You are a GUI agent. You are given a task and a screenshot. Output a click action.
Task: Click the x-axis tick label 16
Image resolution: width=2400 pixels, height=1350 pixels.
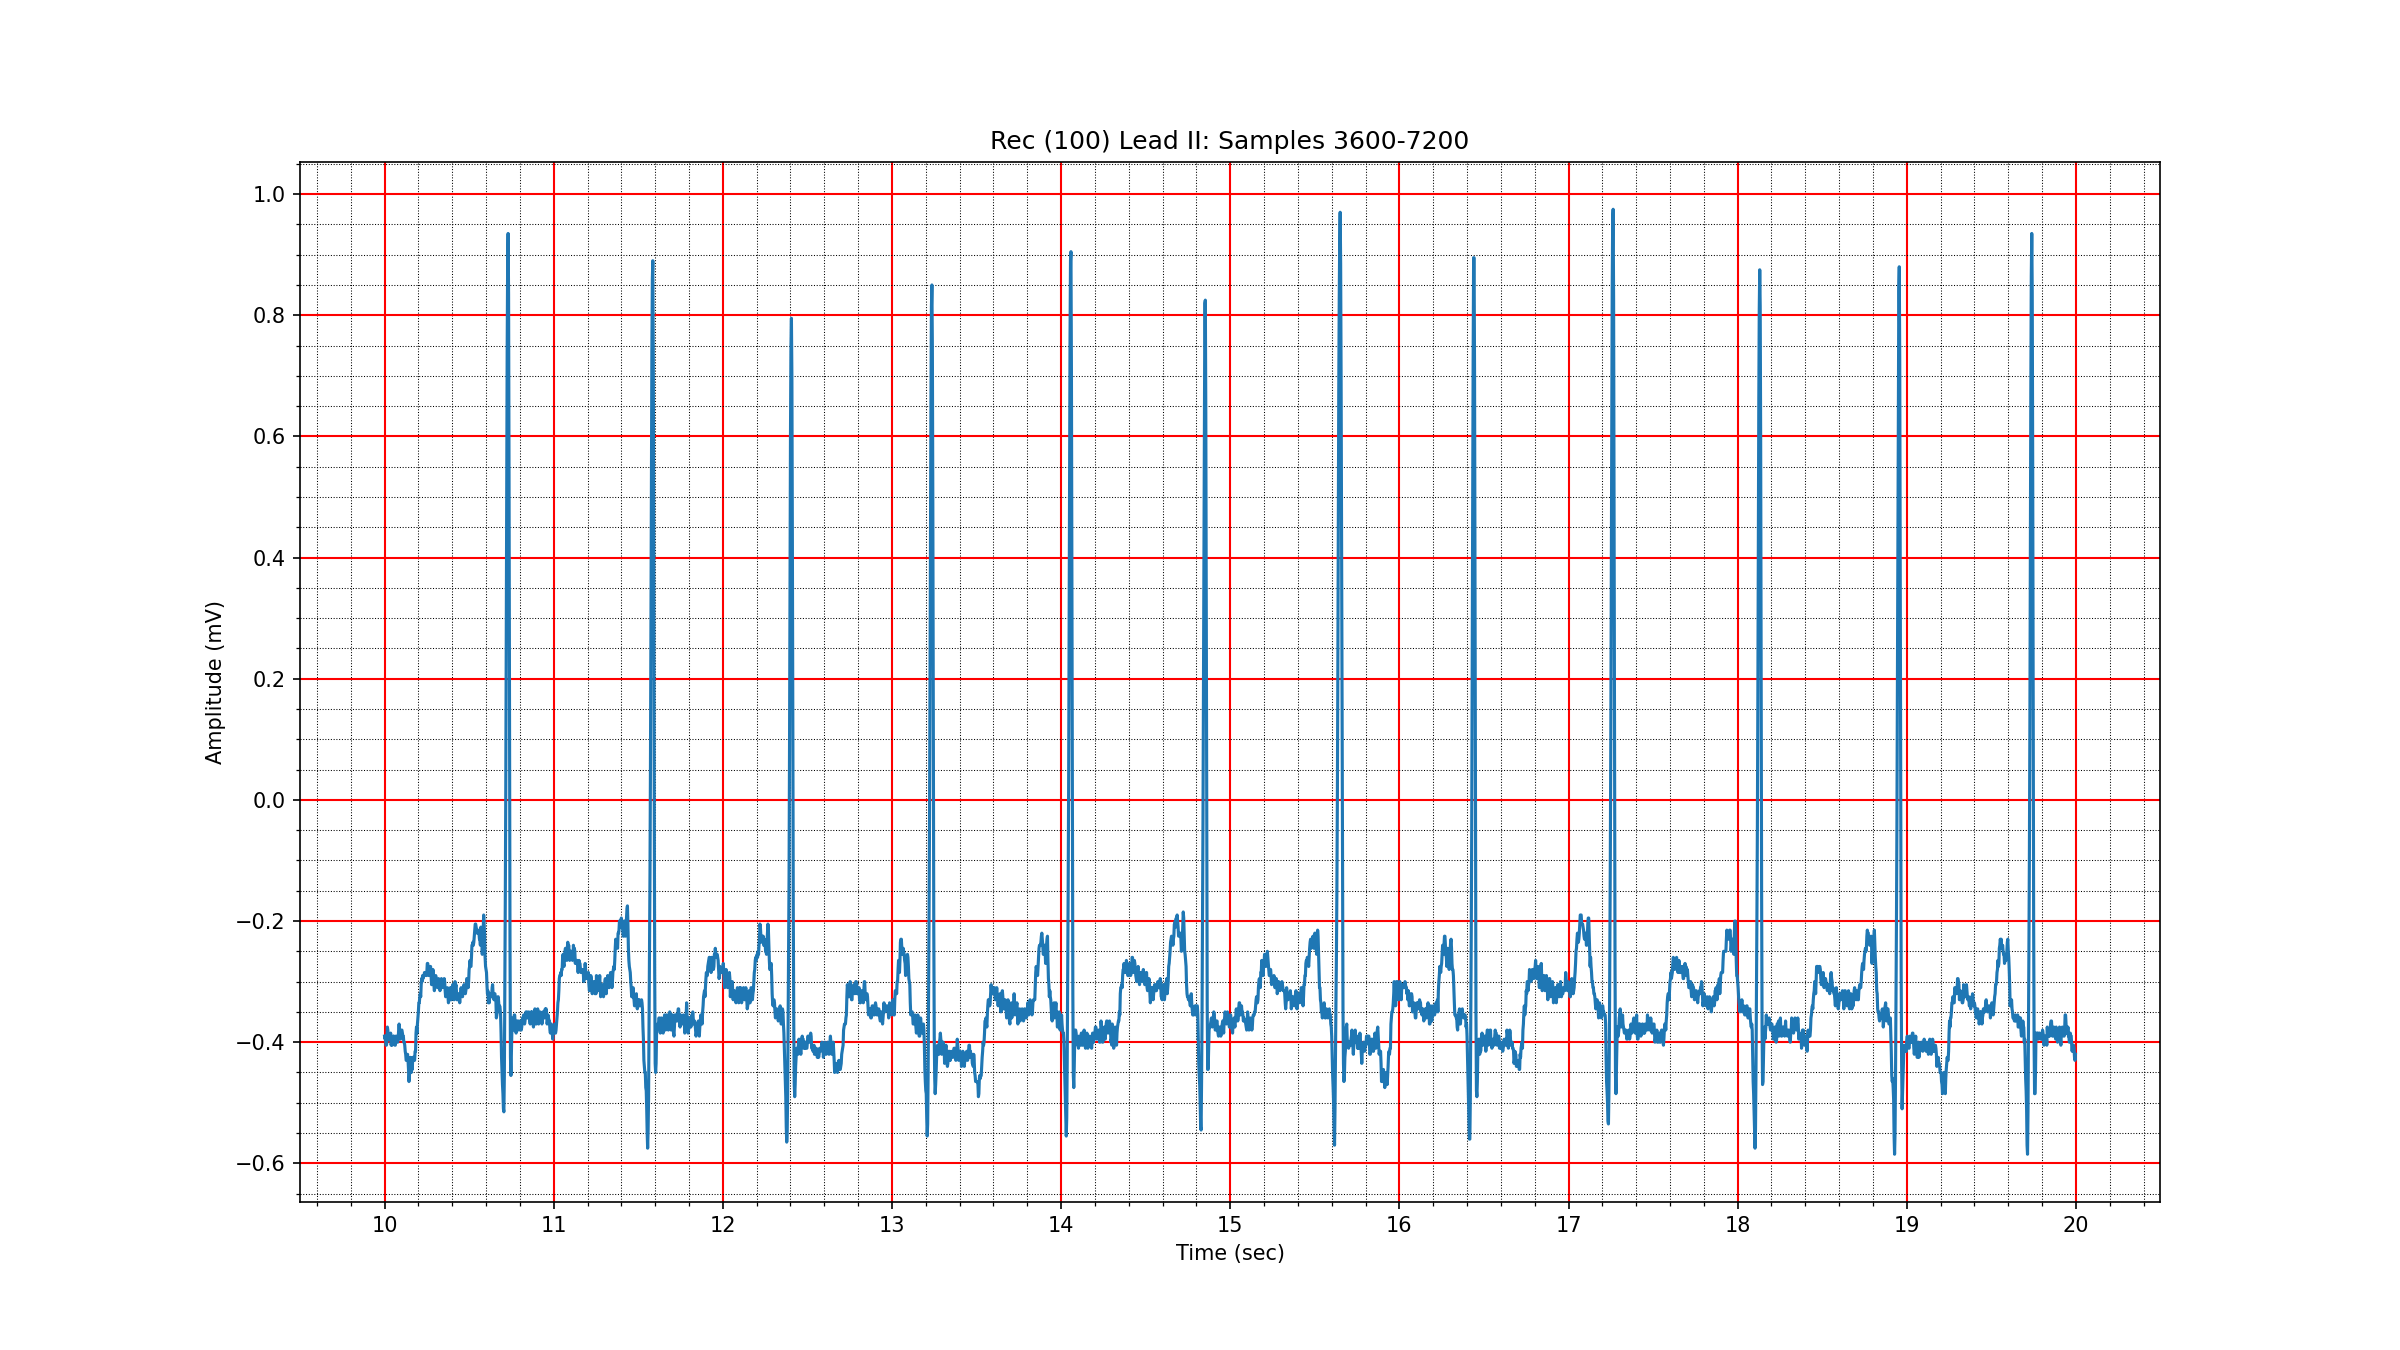pos(1399,1225)
